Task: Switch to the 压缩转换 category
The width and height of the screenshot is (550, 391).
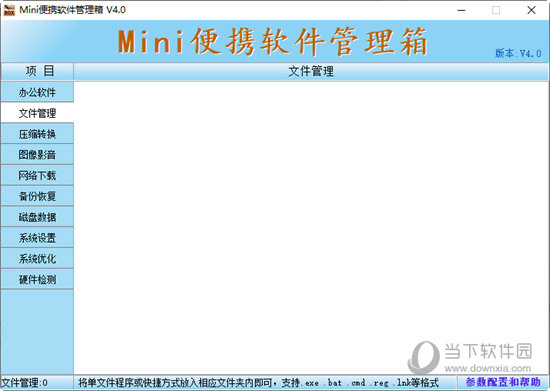Action: coord(37,134)
